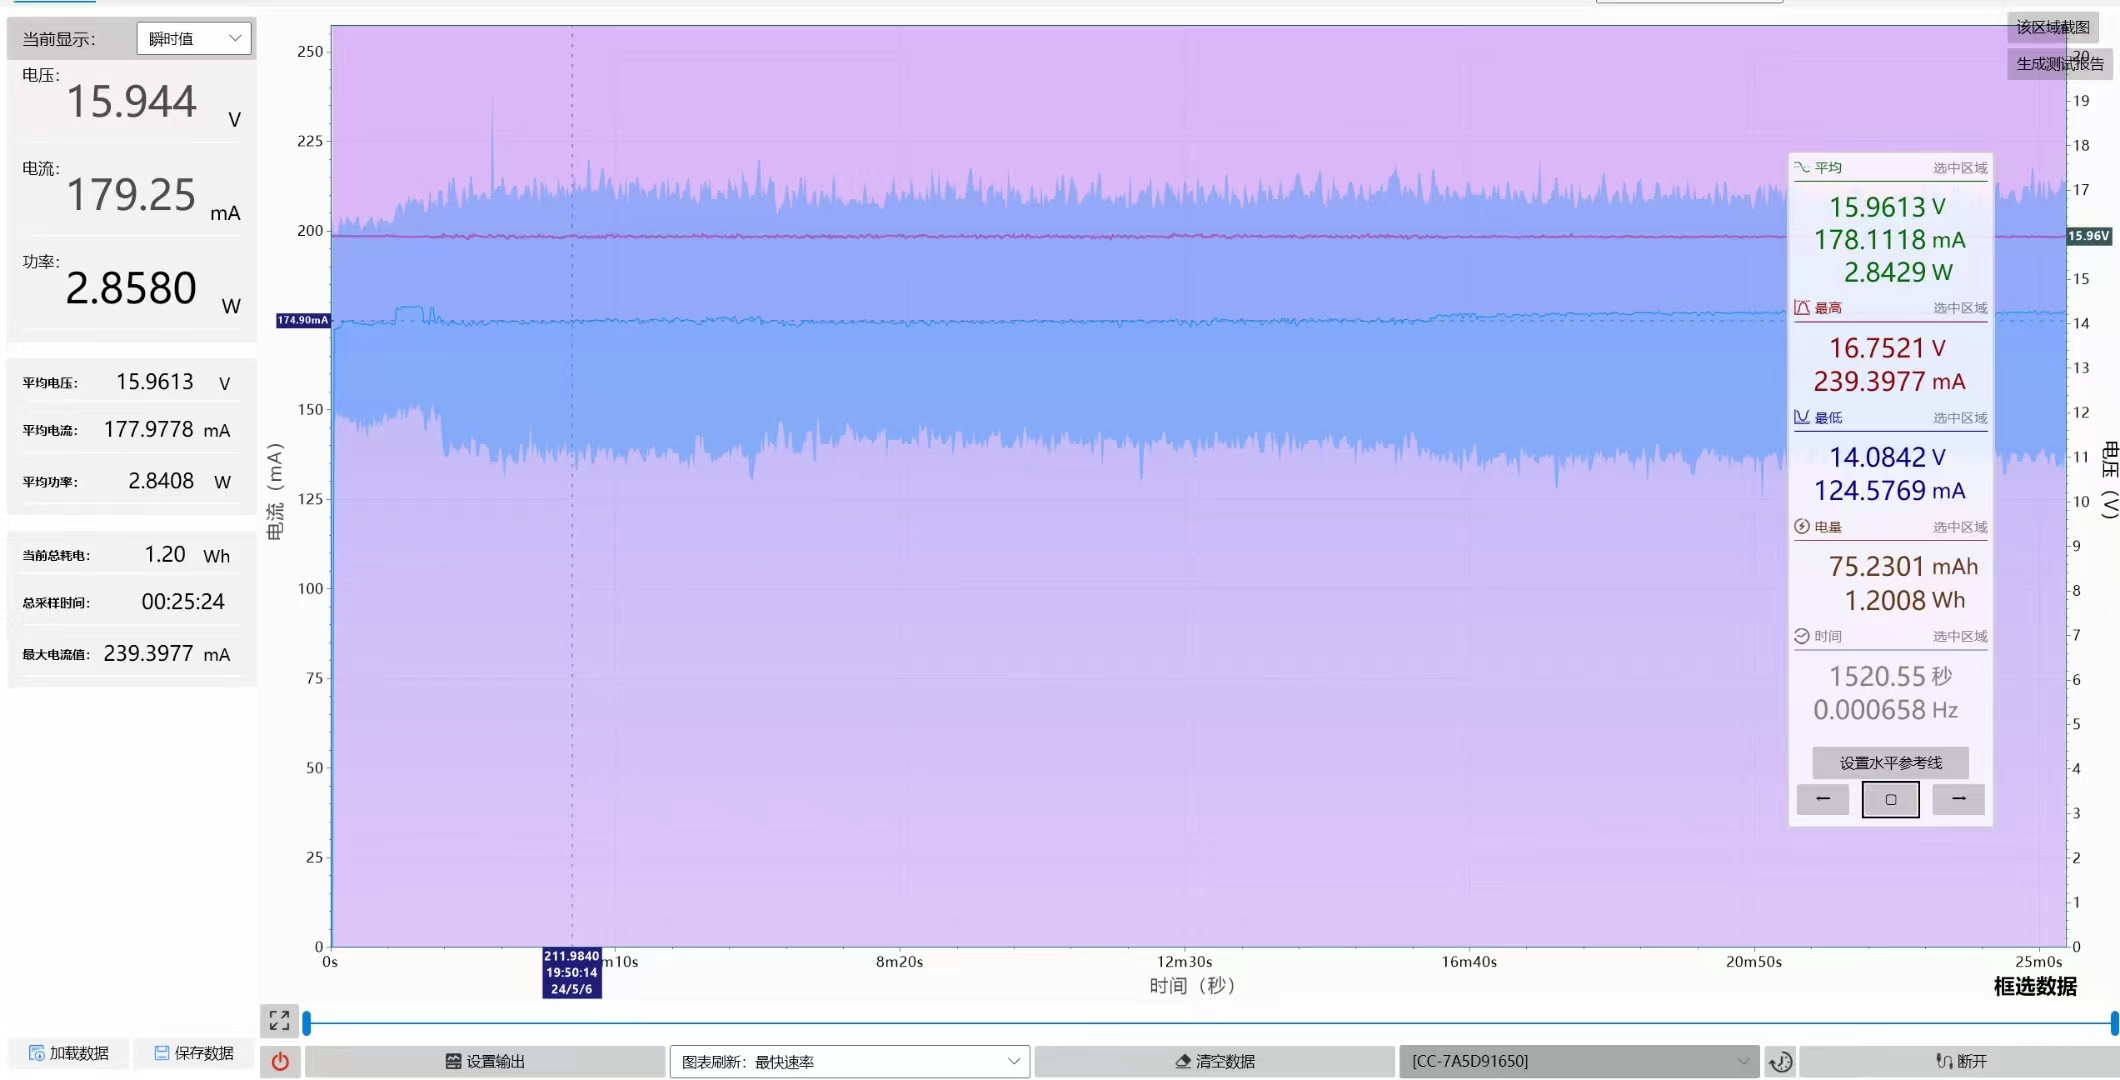The height and width of the screenshot is (1080, 2120).
Task: Open the CC-7A5D91650 device dropdown
Action: click(x=1579, y=1061)
